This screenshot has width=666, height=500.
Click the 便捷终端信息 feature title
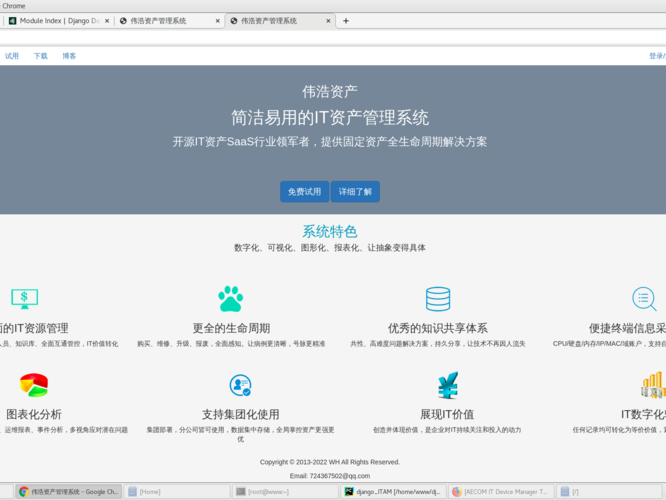[x=627, y=328]
